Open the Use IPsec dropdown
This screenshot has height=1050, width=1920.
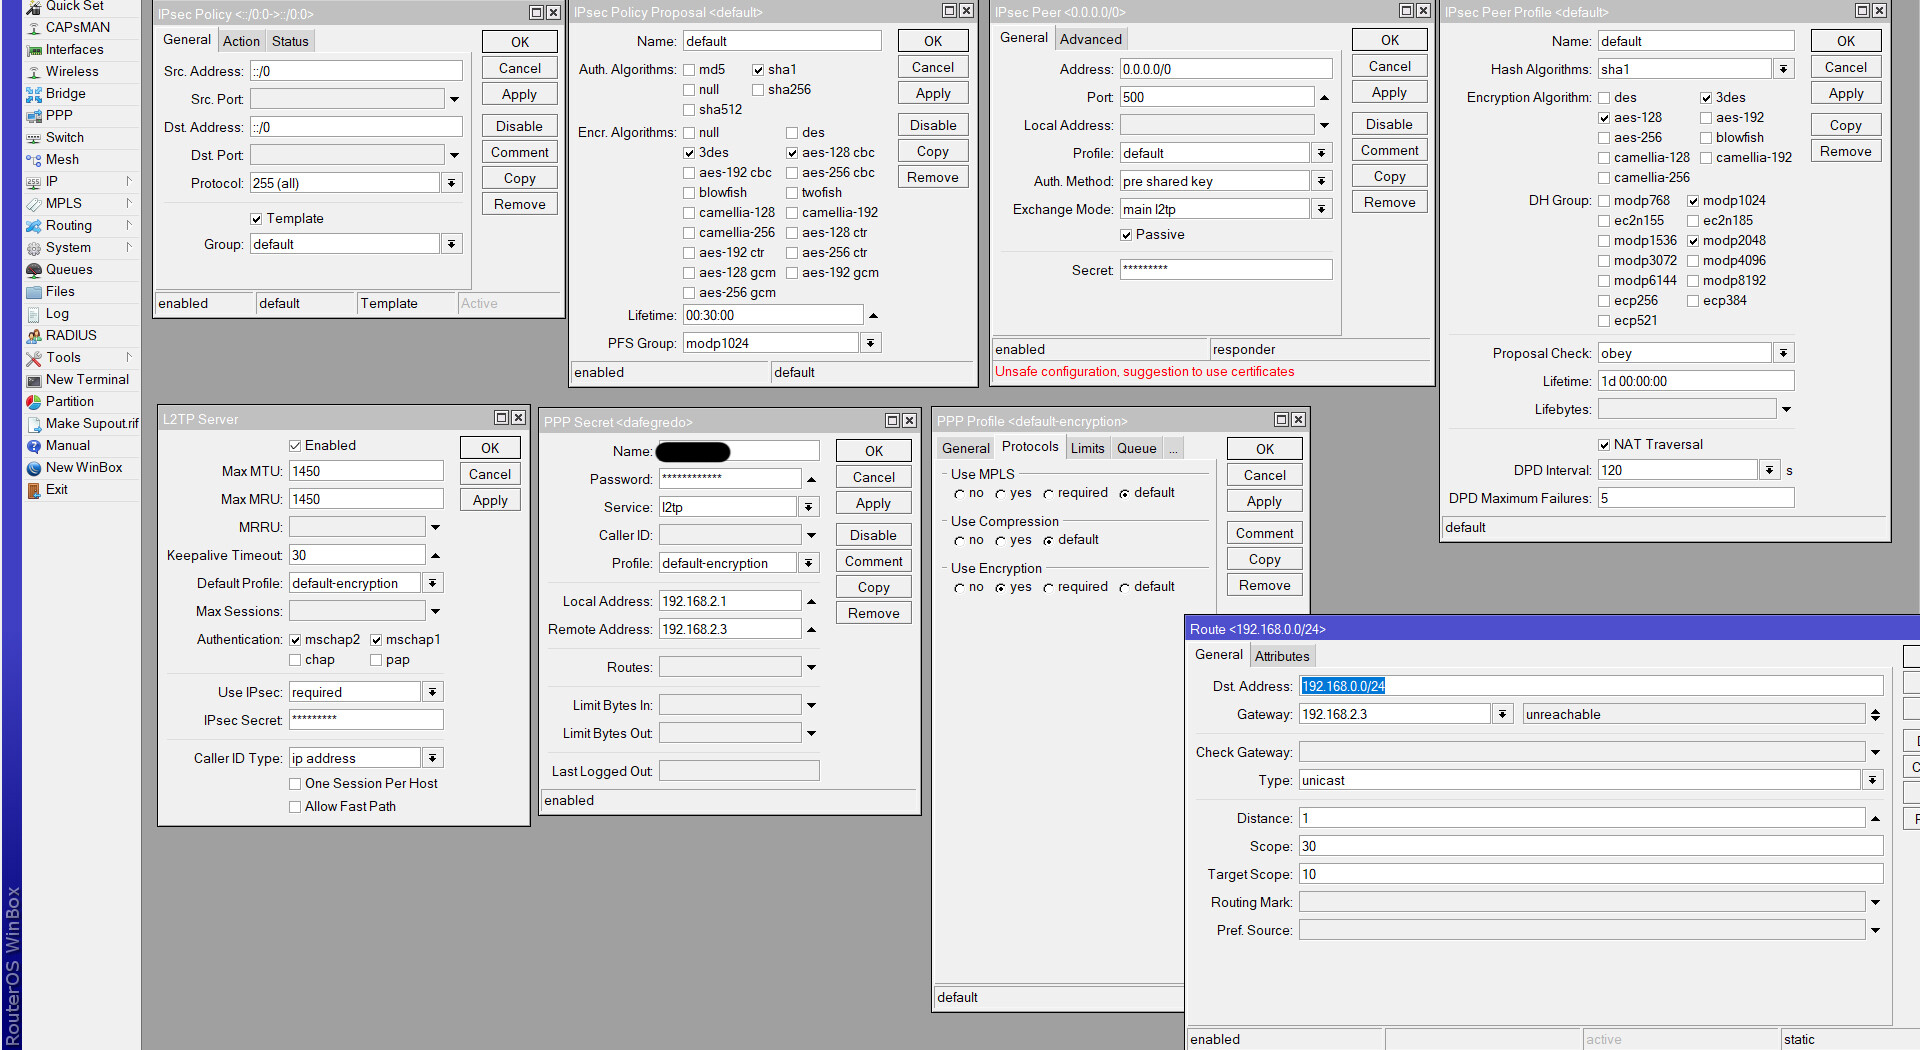[x=433, y=692]
